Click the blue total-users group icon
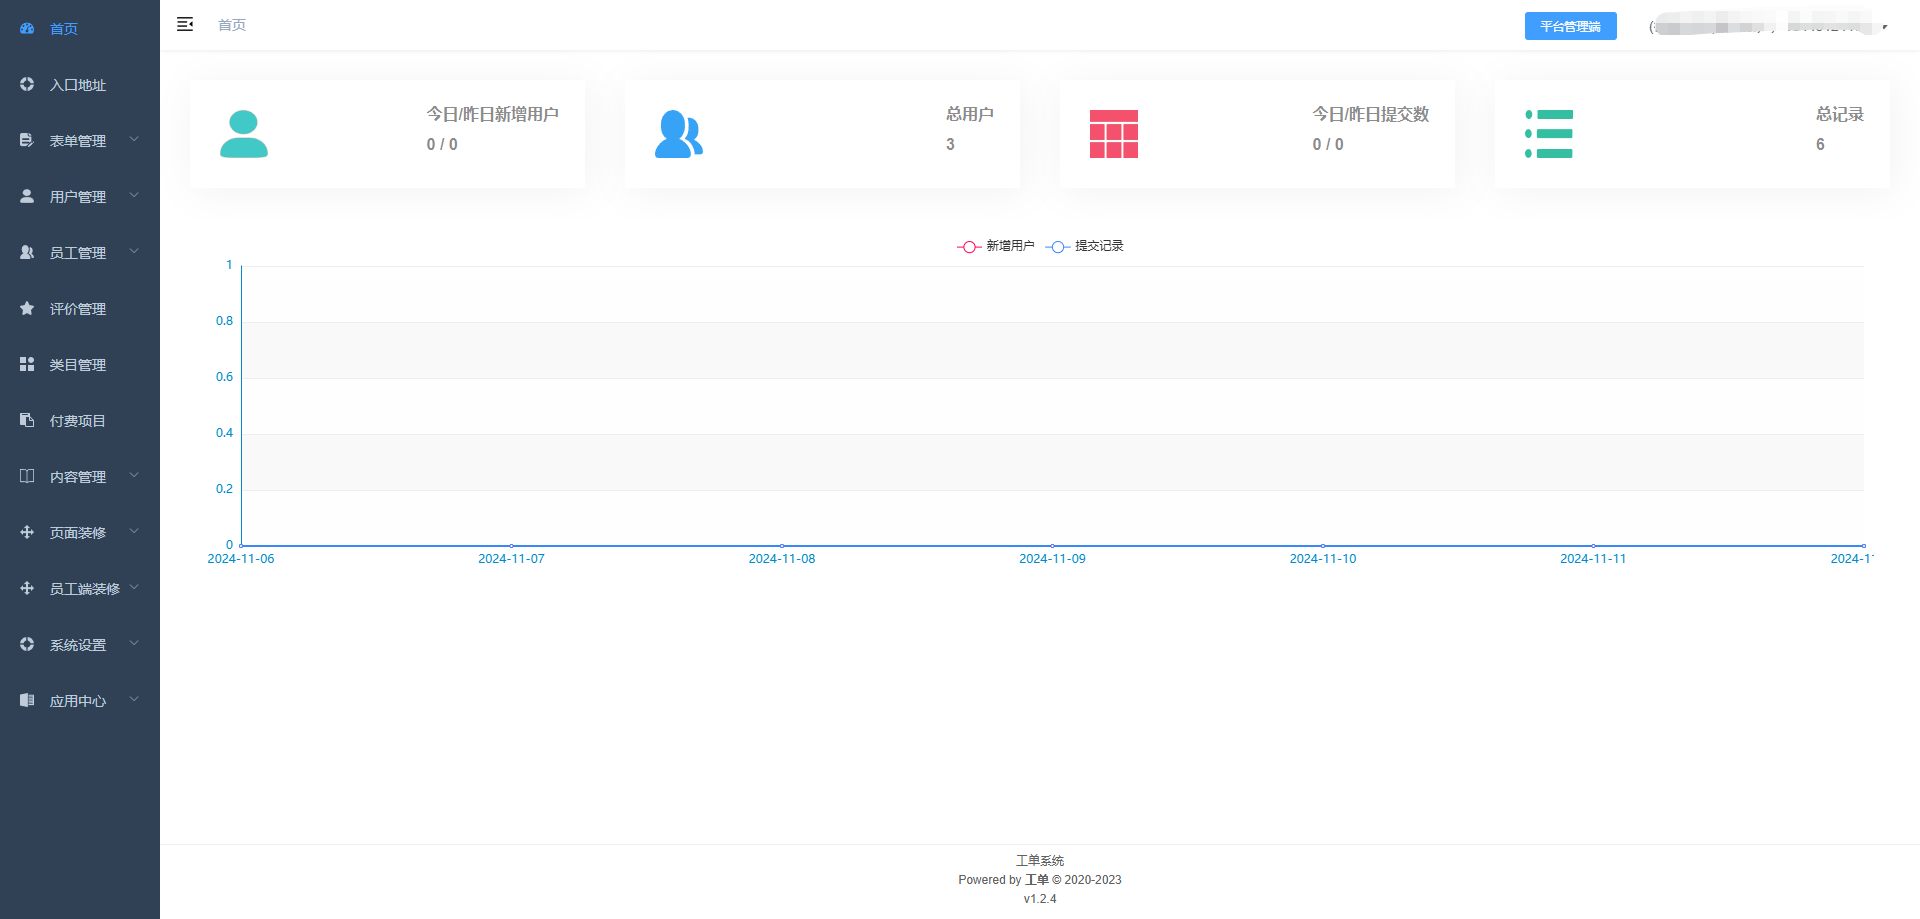 679,134
